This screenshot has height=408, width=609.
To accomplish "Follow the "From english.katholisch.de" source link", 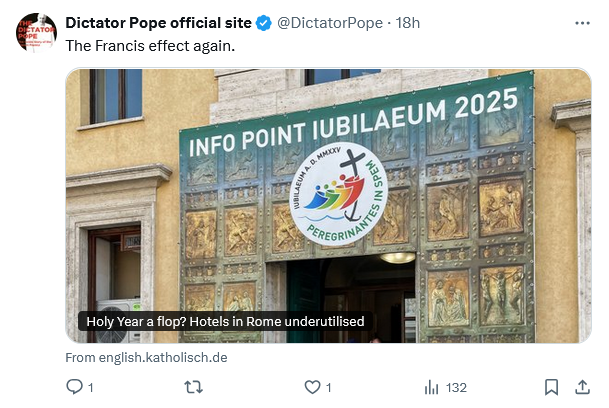I will (x=146, y=357).
